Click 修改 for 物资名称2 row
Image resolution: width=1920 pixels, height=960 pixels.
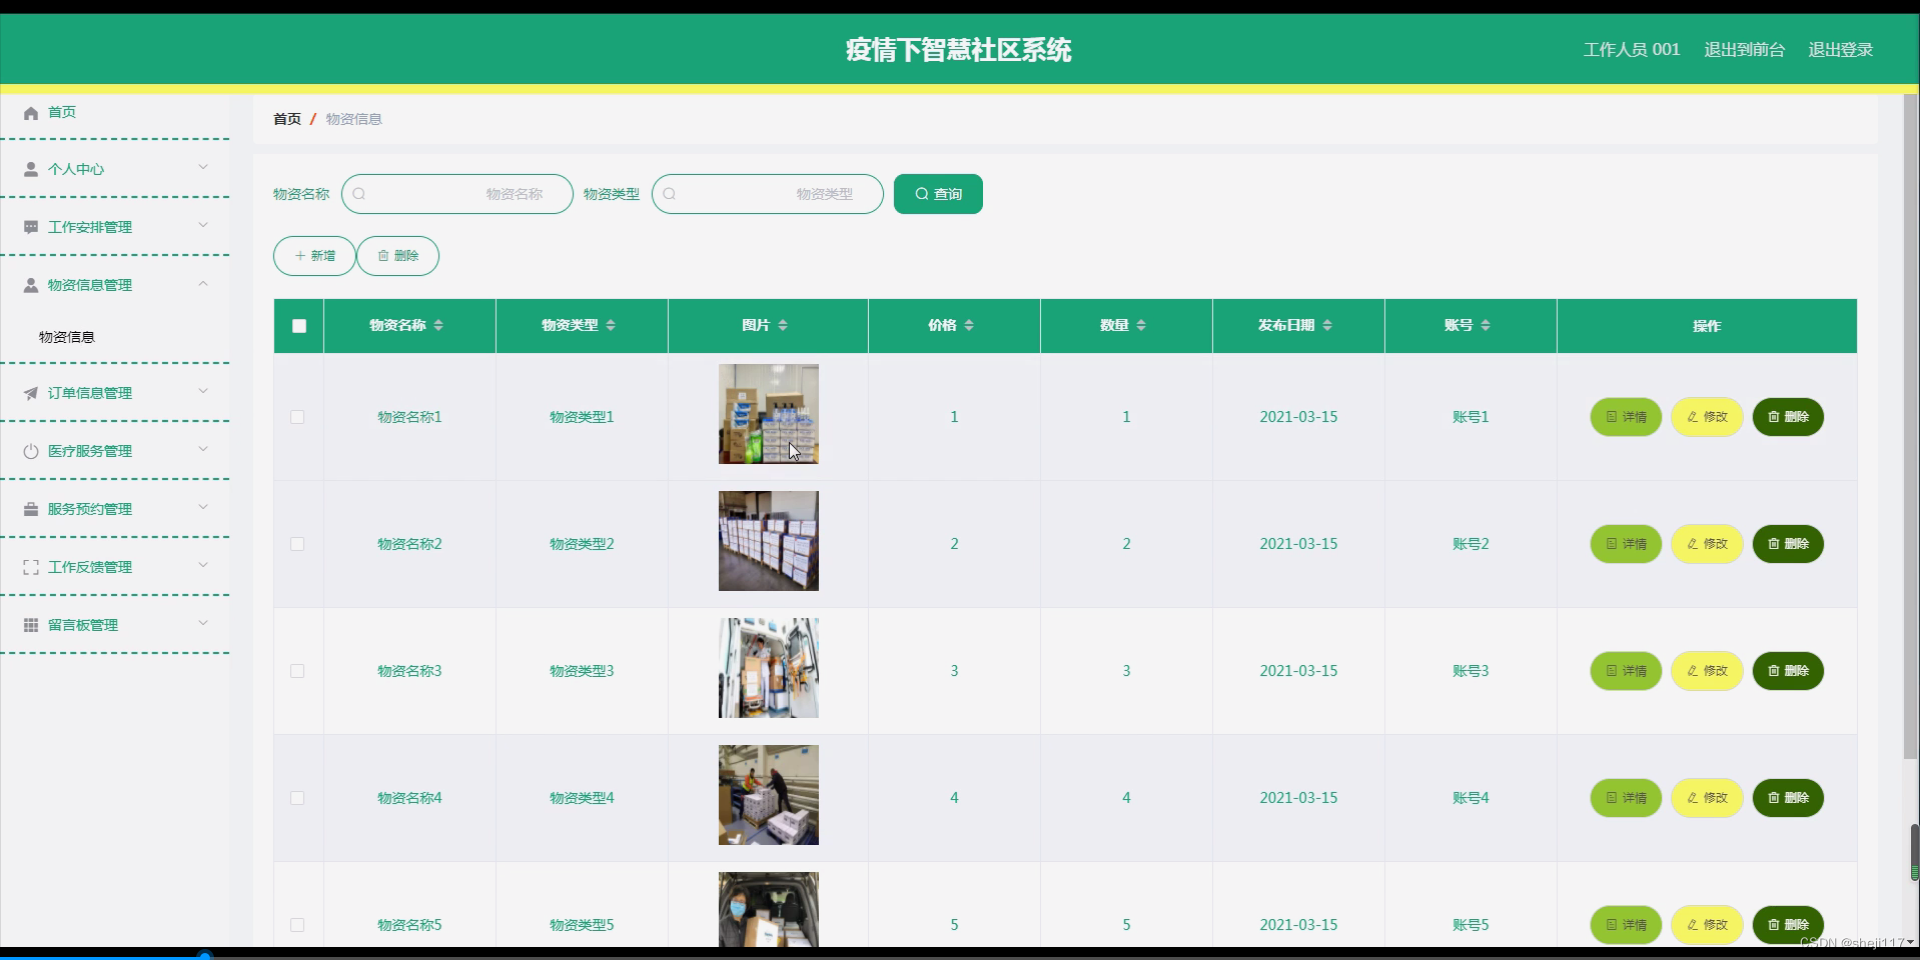(1707, 544)
